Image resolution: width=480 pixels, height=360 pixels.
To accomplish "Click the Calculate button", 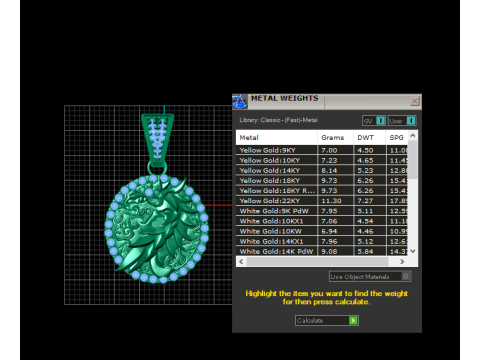I will tap(327, 320).
